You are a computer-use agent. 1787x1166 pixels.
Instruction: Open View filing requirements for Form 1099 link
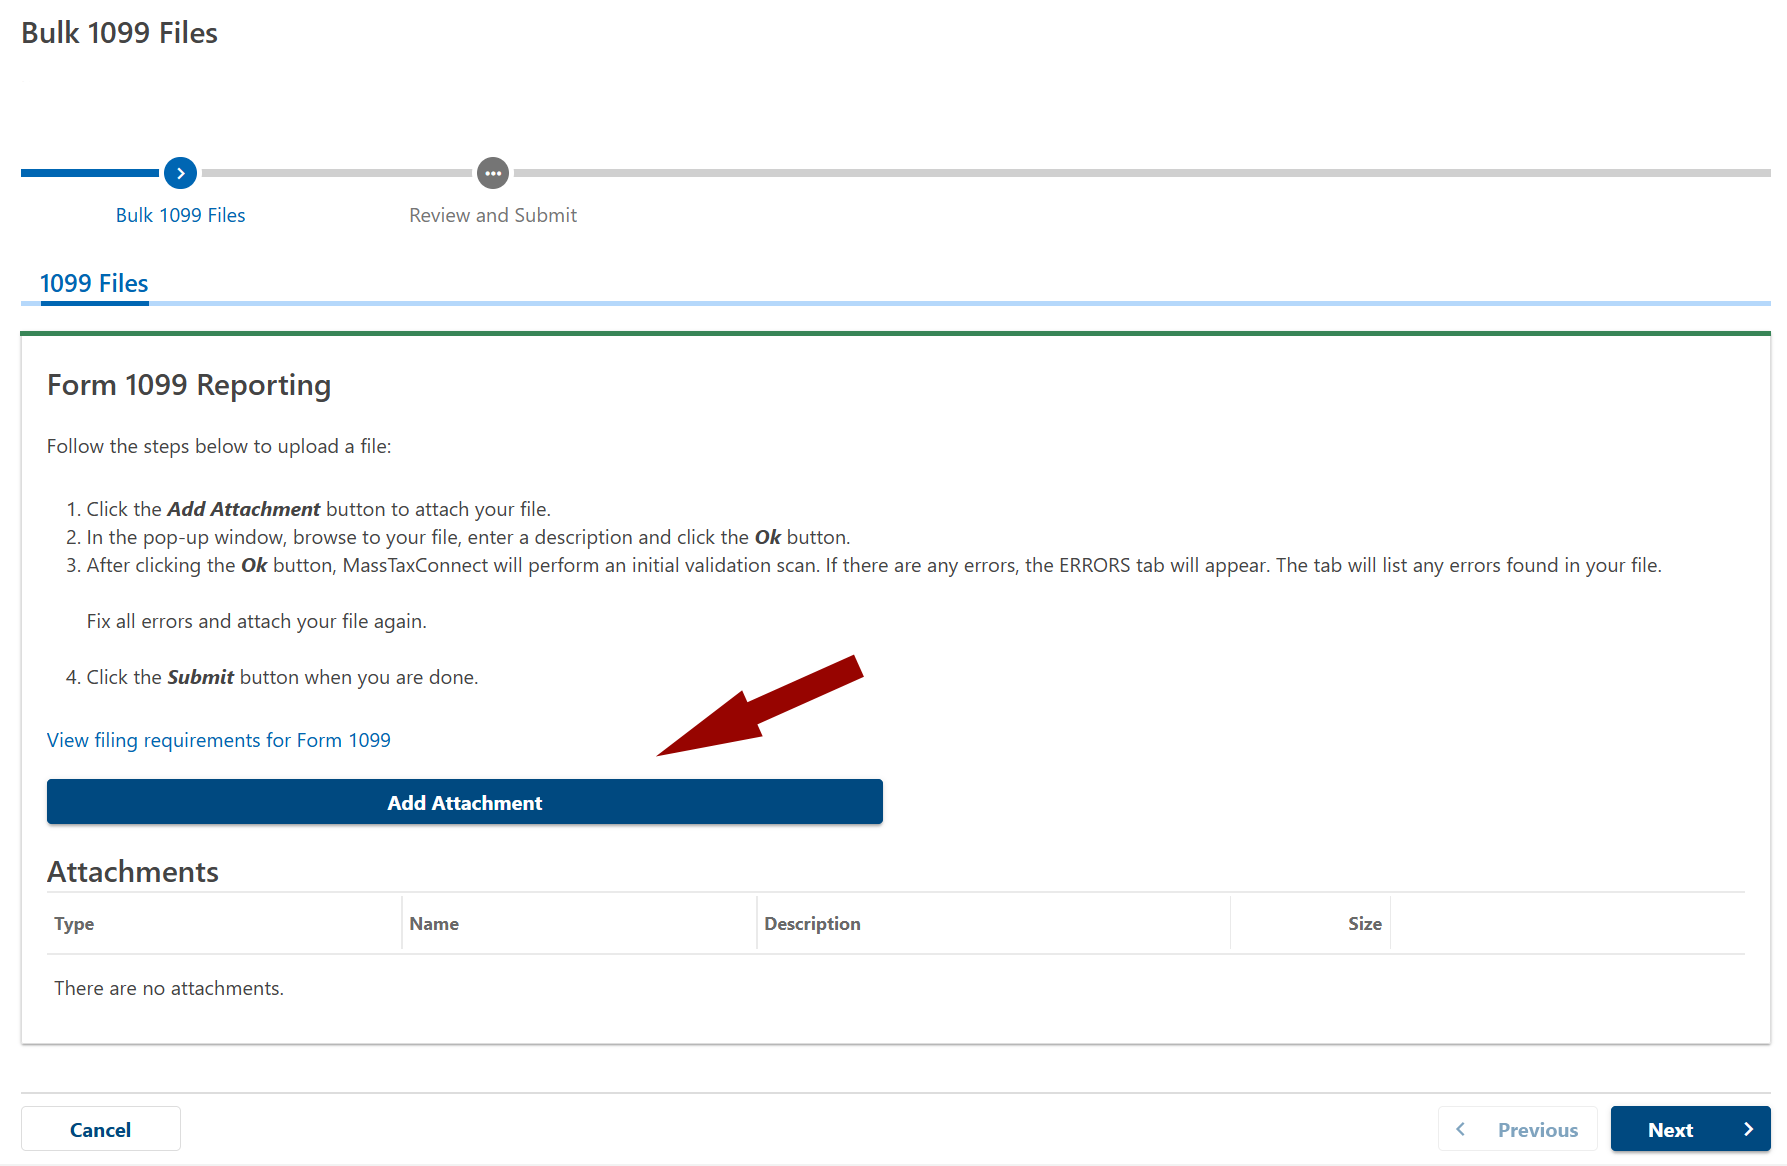click(218, 740)
